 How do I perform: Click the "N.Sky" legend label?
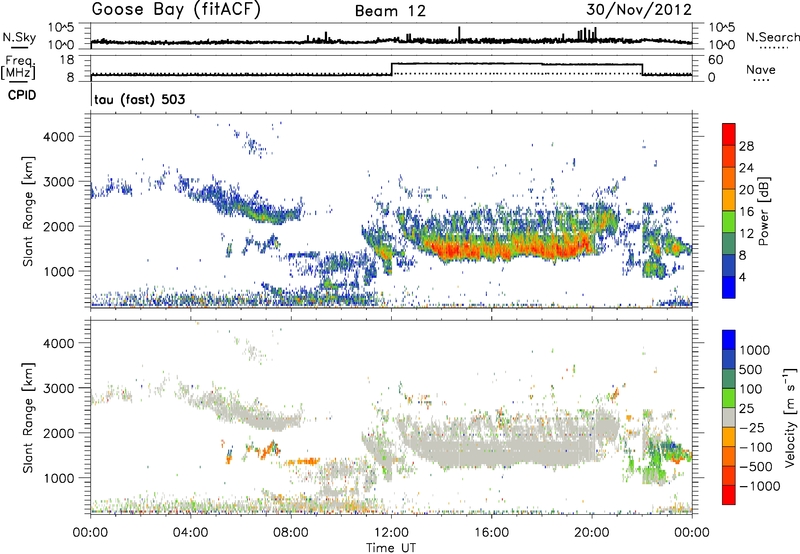19,37
